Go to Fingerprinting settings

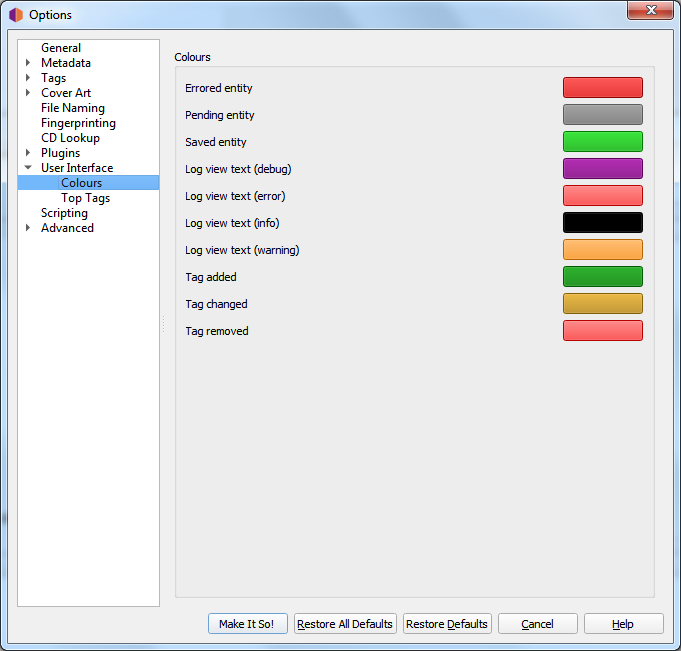(x=78, y=123)
